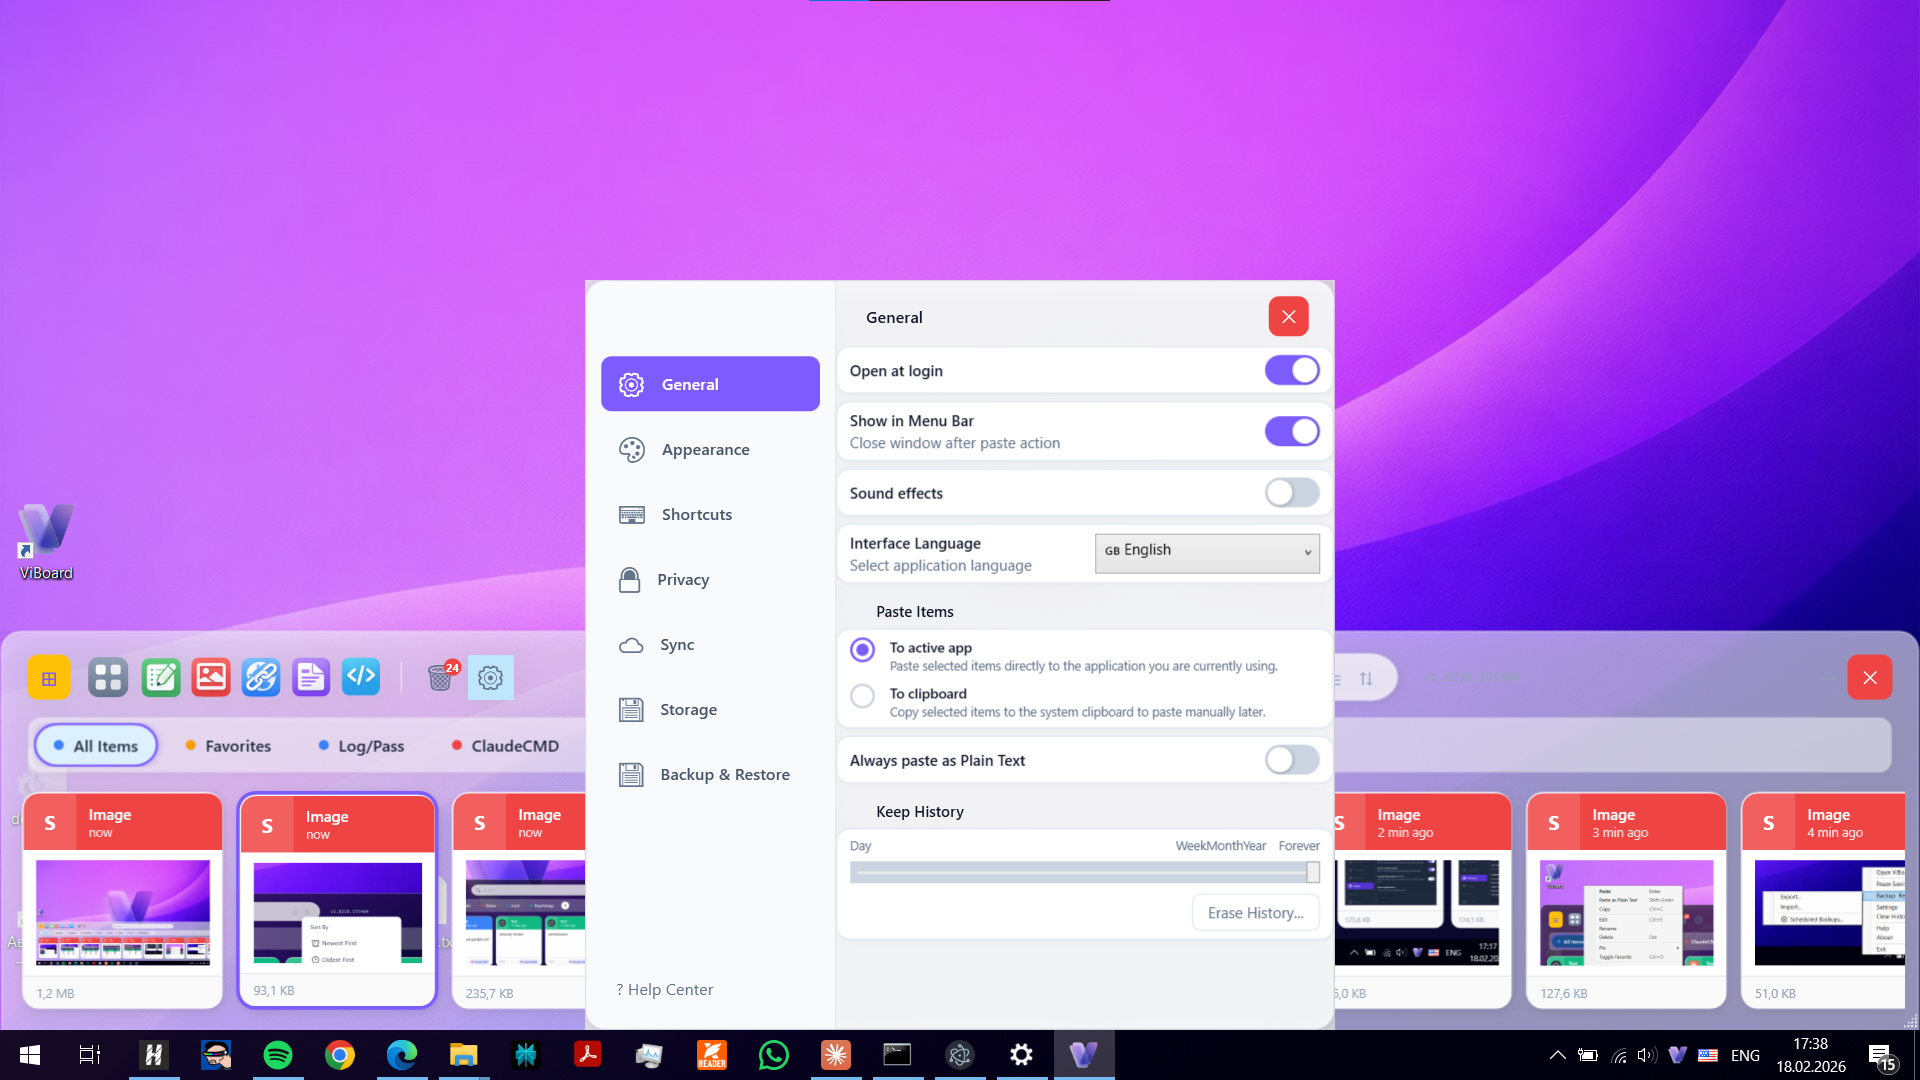The image size is (1920, 1080).
Task: Click the gray grid all-types icon
Action: point(108,678)
